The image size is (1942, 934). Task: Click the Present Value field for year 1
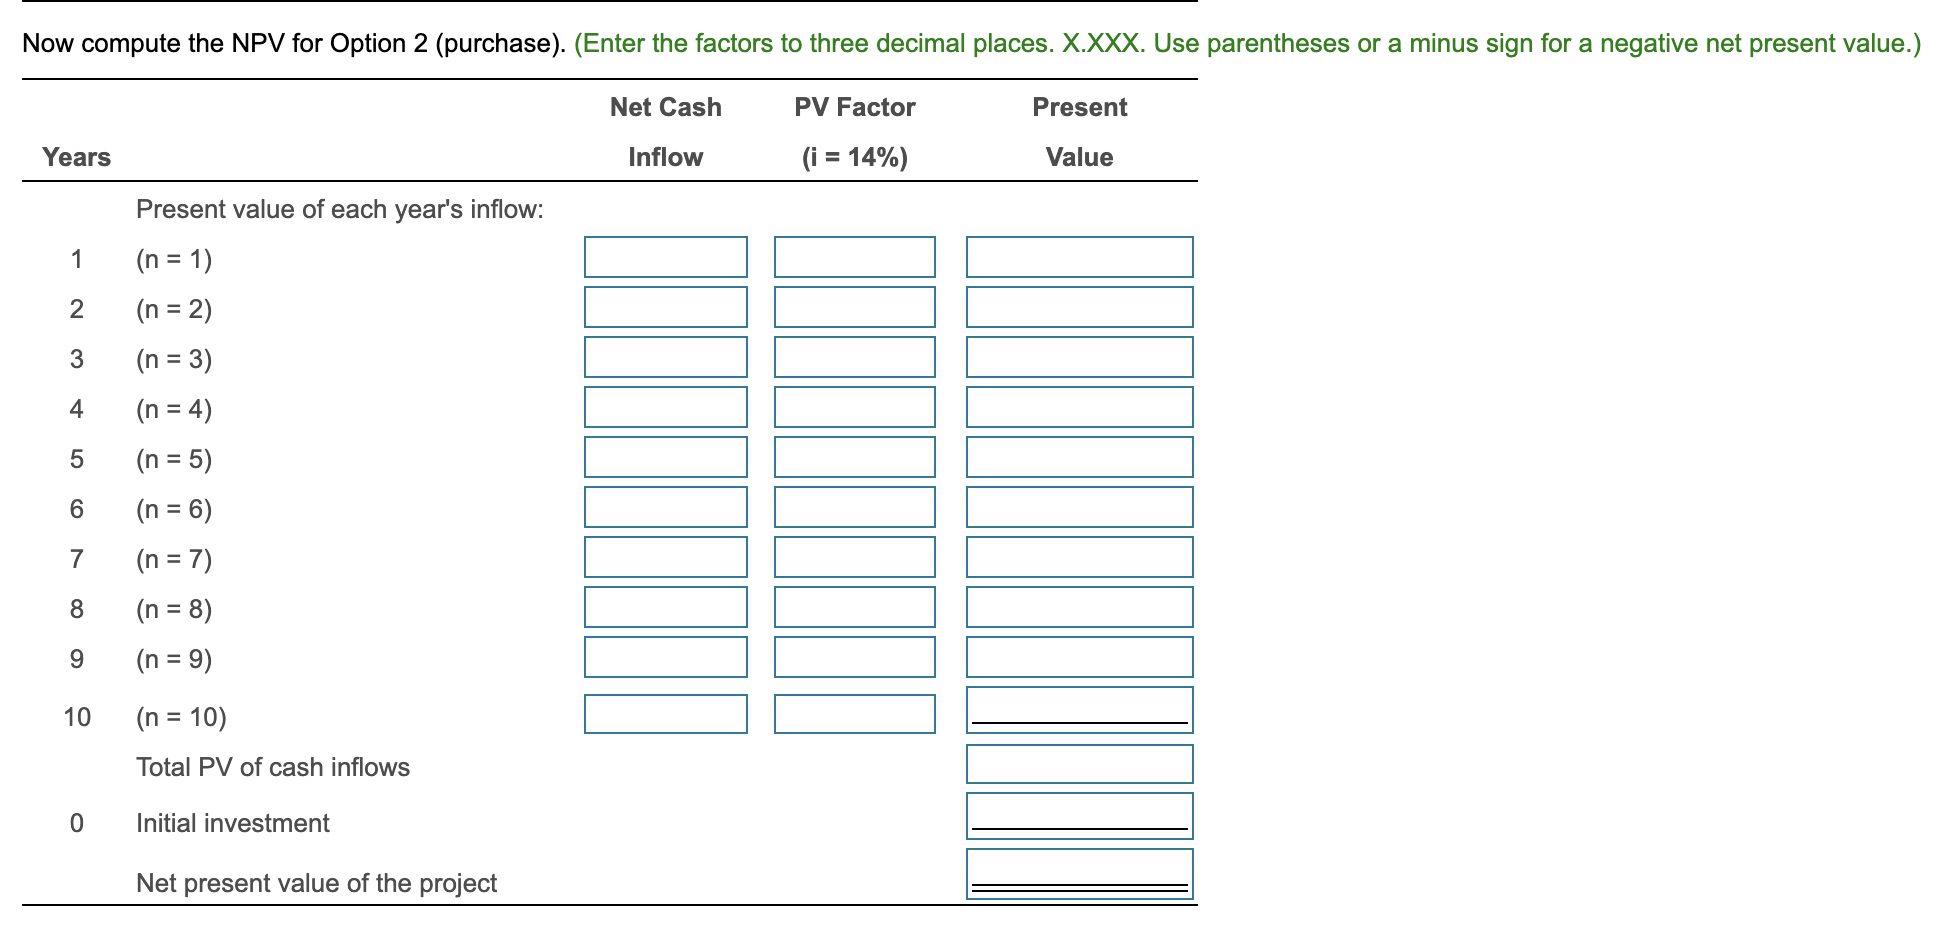[1080, 257]
